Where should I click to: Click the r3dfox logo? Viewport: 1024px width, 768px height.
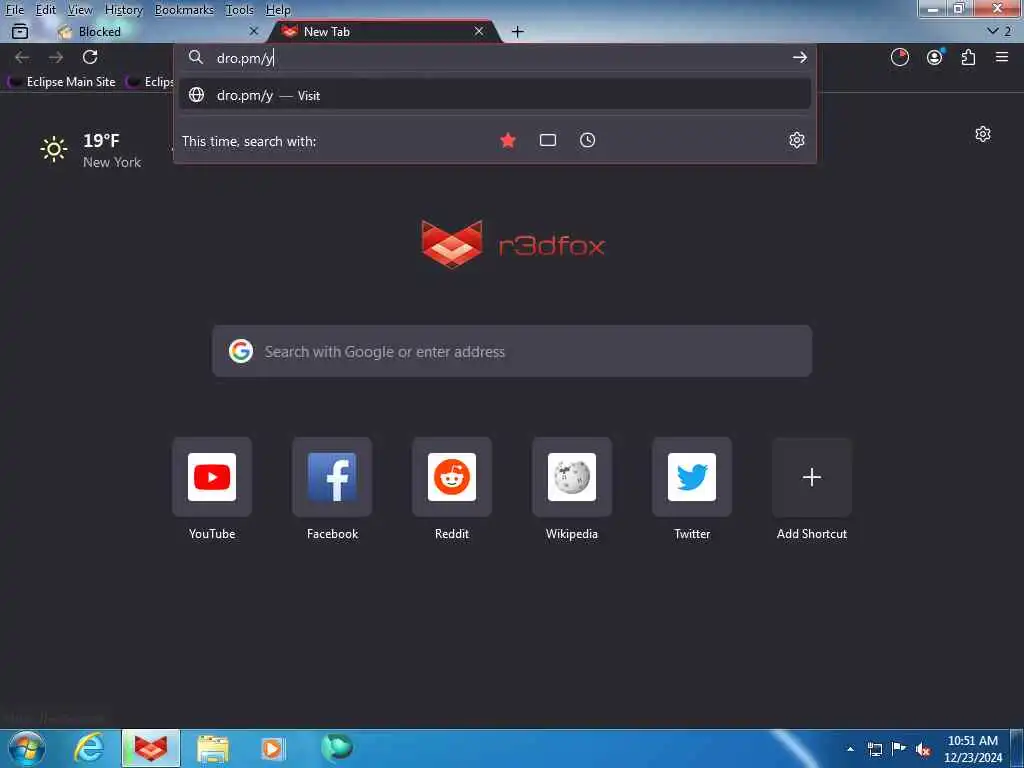pyautogui.click(x=513, y=245)
